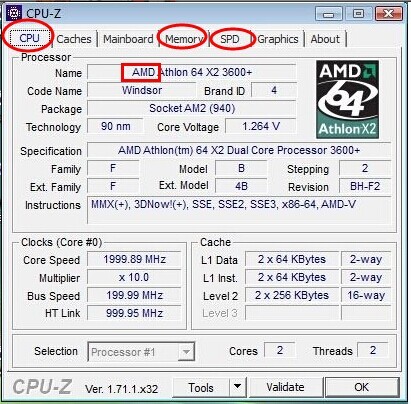This screenshot has height=404, width=411.
Task: Show the Graphics tab
Action: (278, 39)
